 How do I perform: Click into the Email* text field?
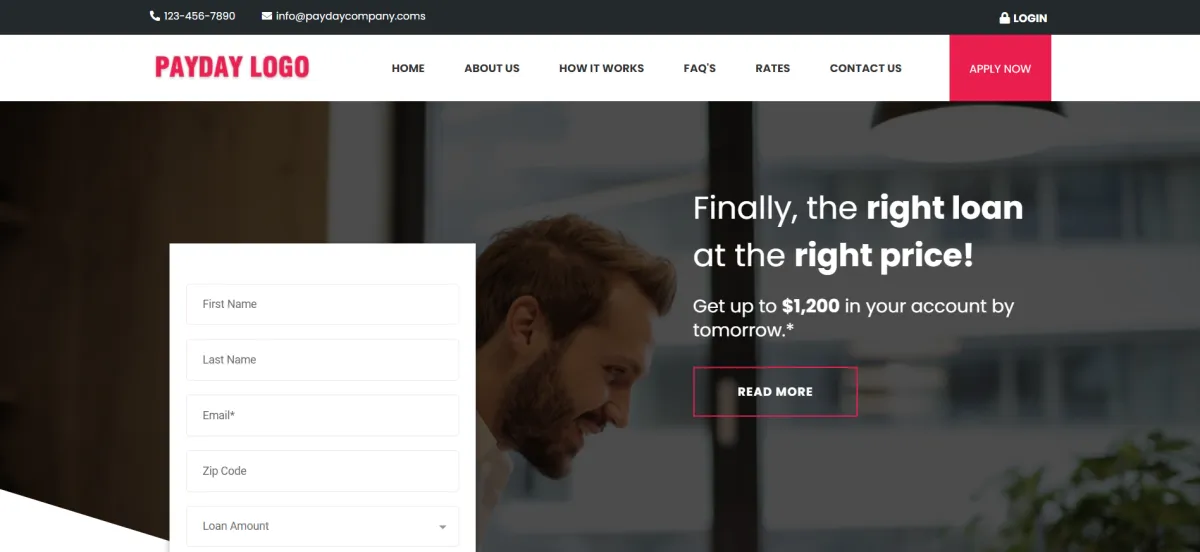pos(322,415)
